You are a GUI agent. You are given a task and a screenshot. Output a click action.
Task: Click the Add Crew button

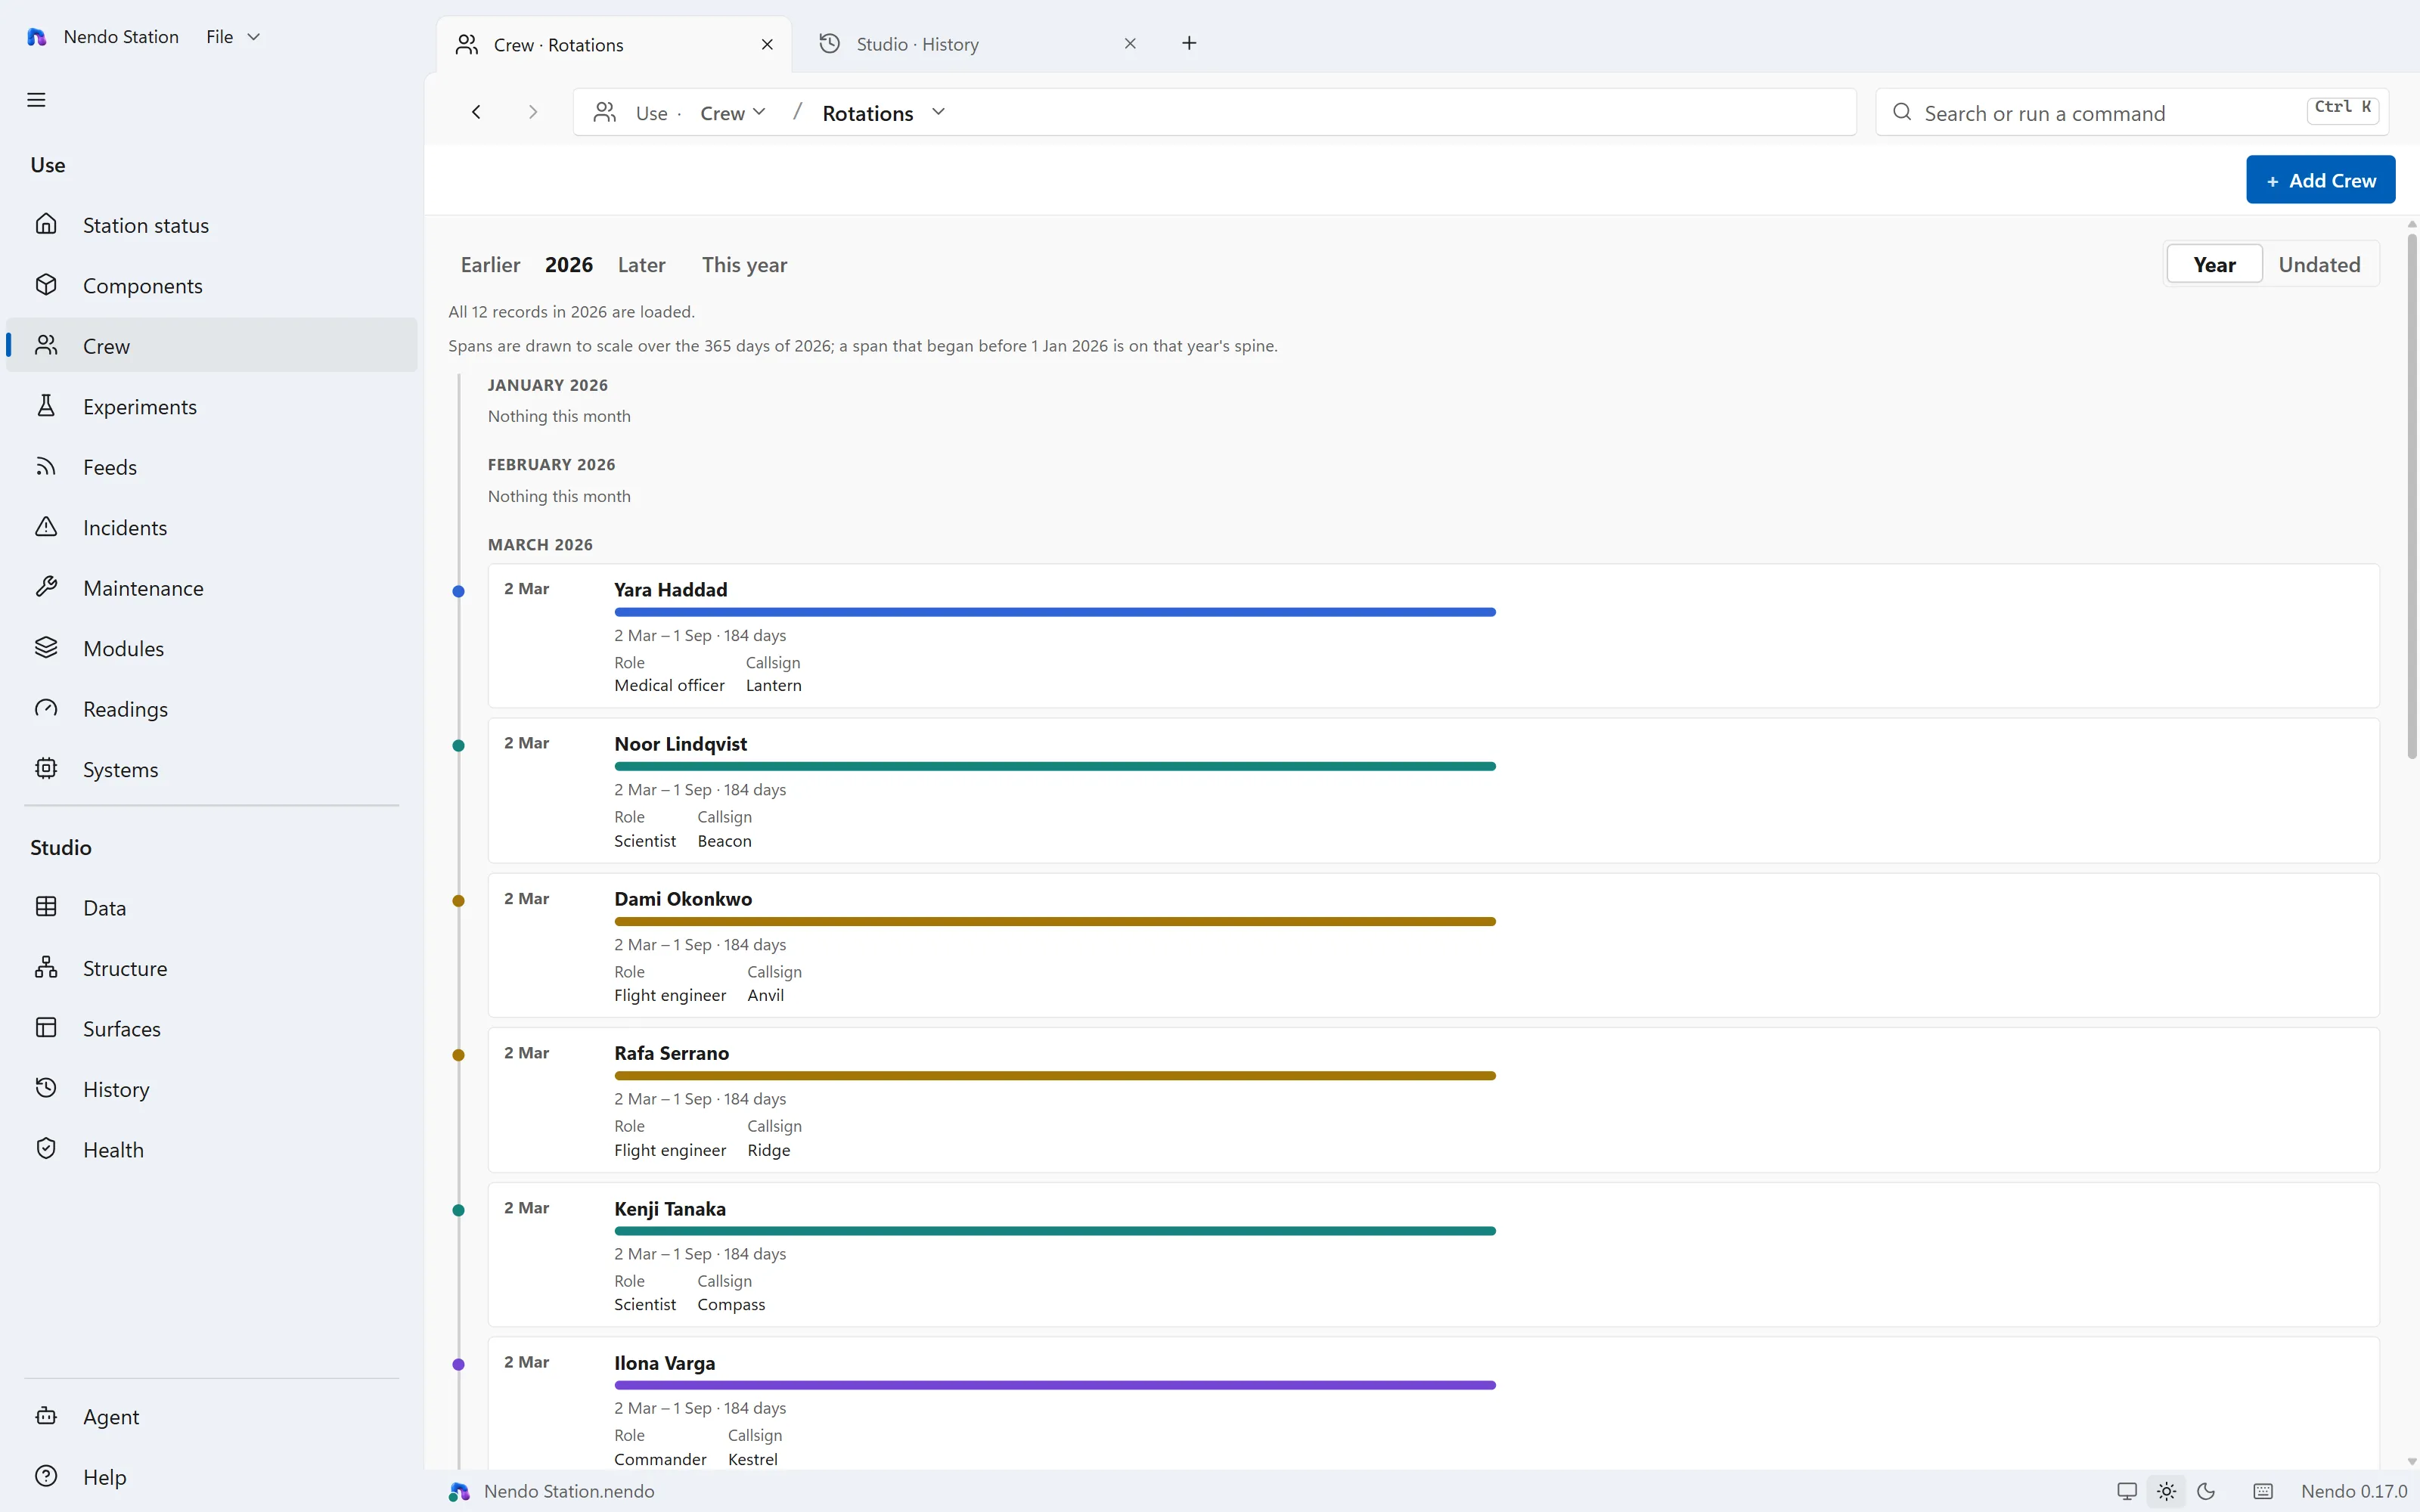(x=2320, y=180)
